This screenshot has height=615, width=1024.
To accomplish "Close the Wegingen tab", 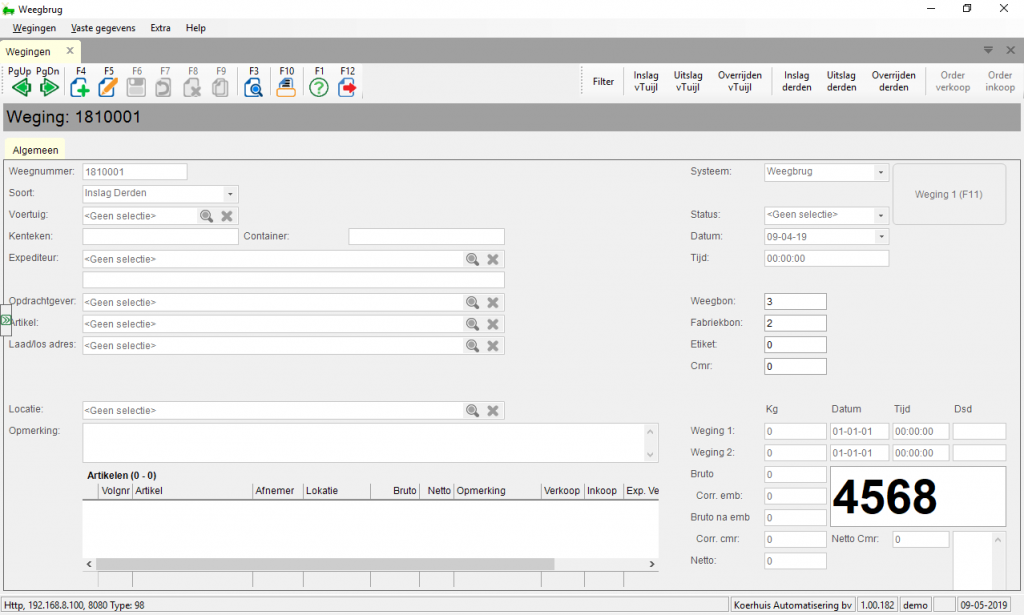I will 70,50.
